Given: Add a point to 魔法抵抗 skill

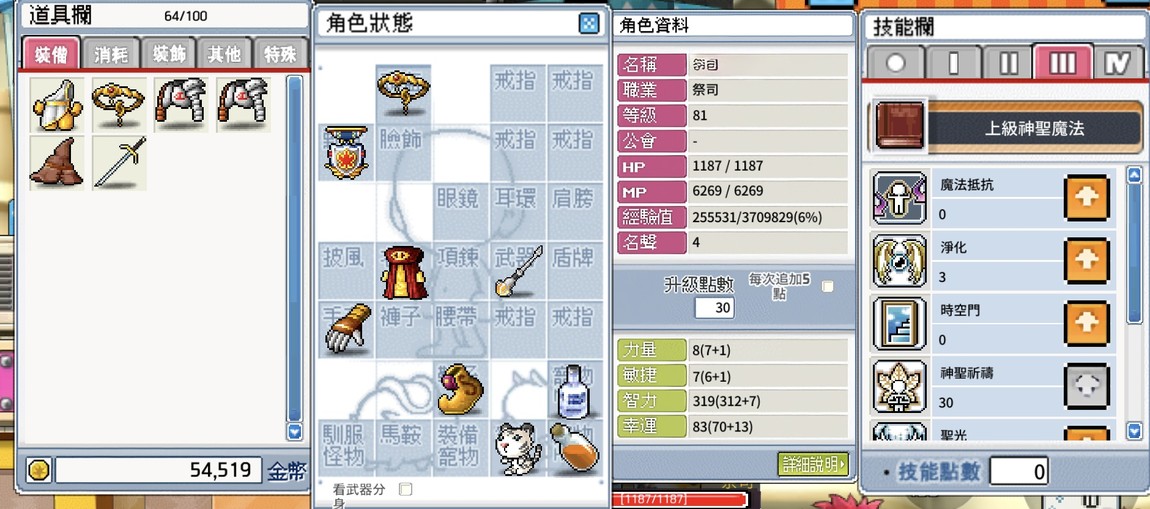Looking at the screenshot, I should click(x=1086, y=199).
